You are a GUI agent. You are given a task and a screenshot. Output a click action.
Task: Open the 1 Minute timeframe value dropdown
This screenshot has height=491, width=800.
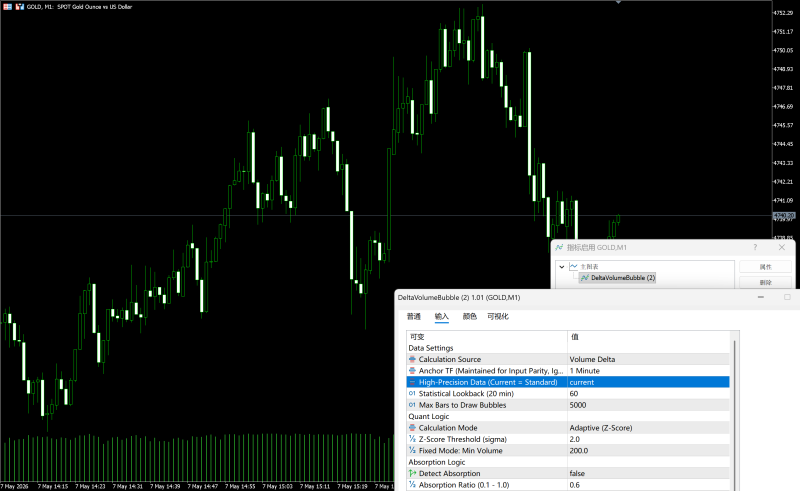point(648,371)
